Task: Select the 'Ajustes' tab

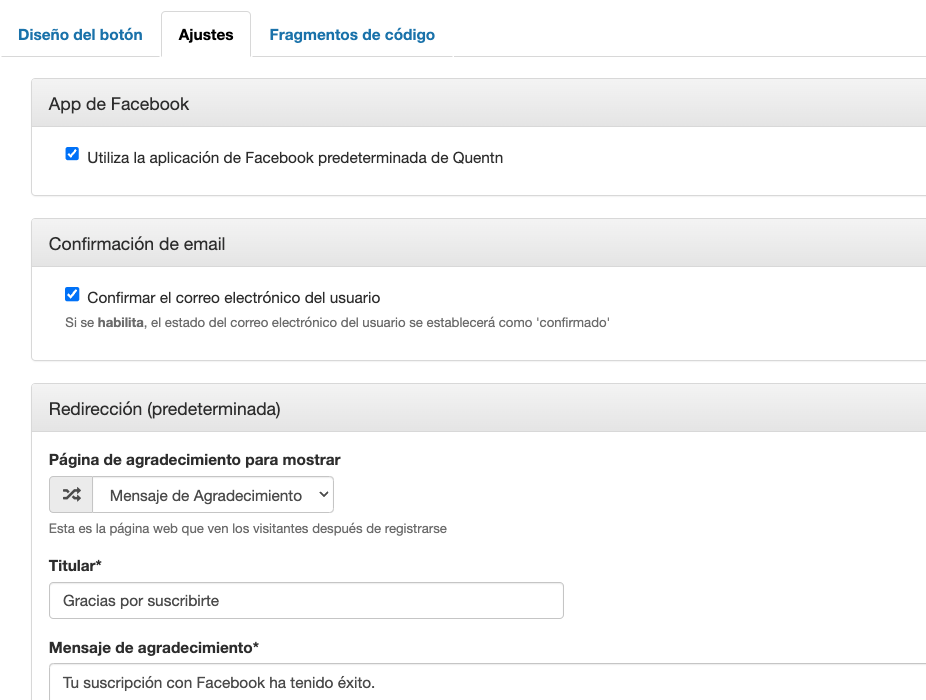Action: tap(206, 34)
